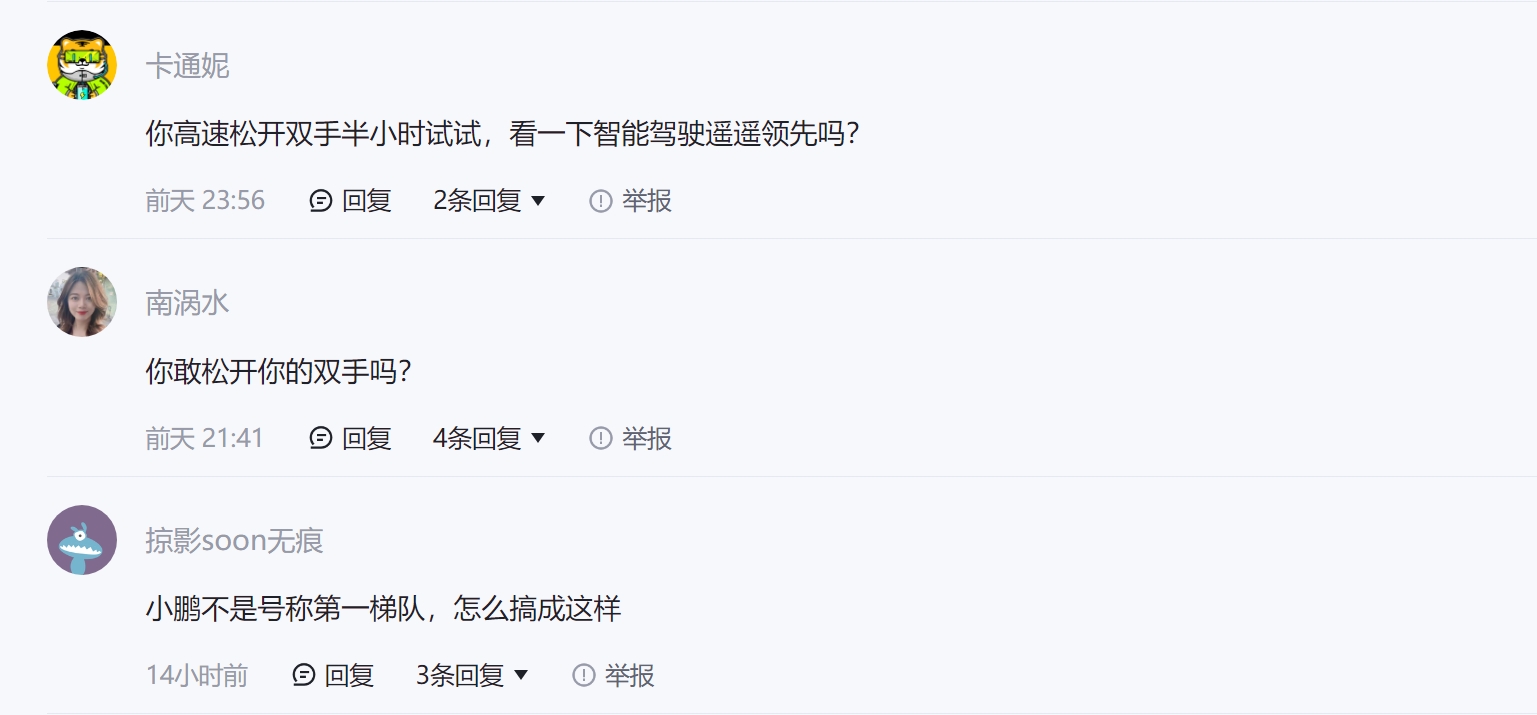1537x715 pixels.
Task: Click the report exclamation icon on 卡通妮's comment
Action: [x=600, y=201]
